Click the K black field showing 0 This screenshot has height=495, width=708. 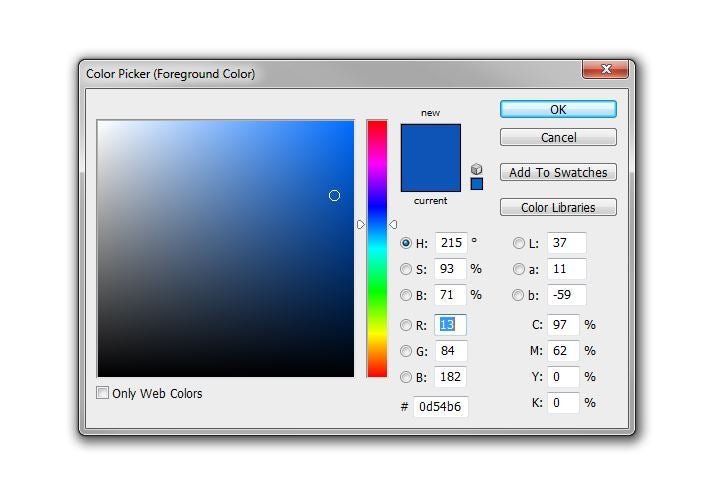click(x=563, y=403)
